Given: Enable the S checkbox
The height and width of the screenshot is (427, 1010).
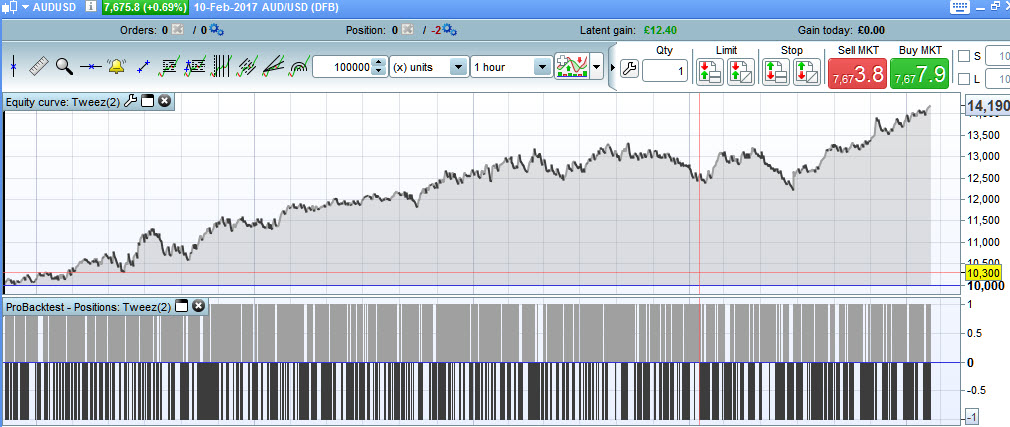Looking at the screenshot, I should (x=964, y=56).
